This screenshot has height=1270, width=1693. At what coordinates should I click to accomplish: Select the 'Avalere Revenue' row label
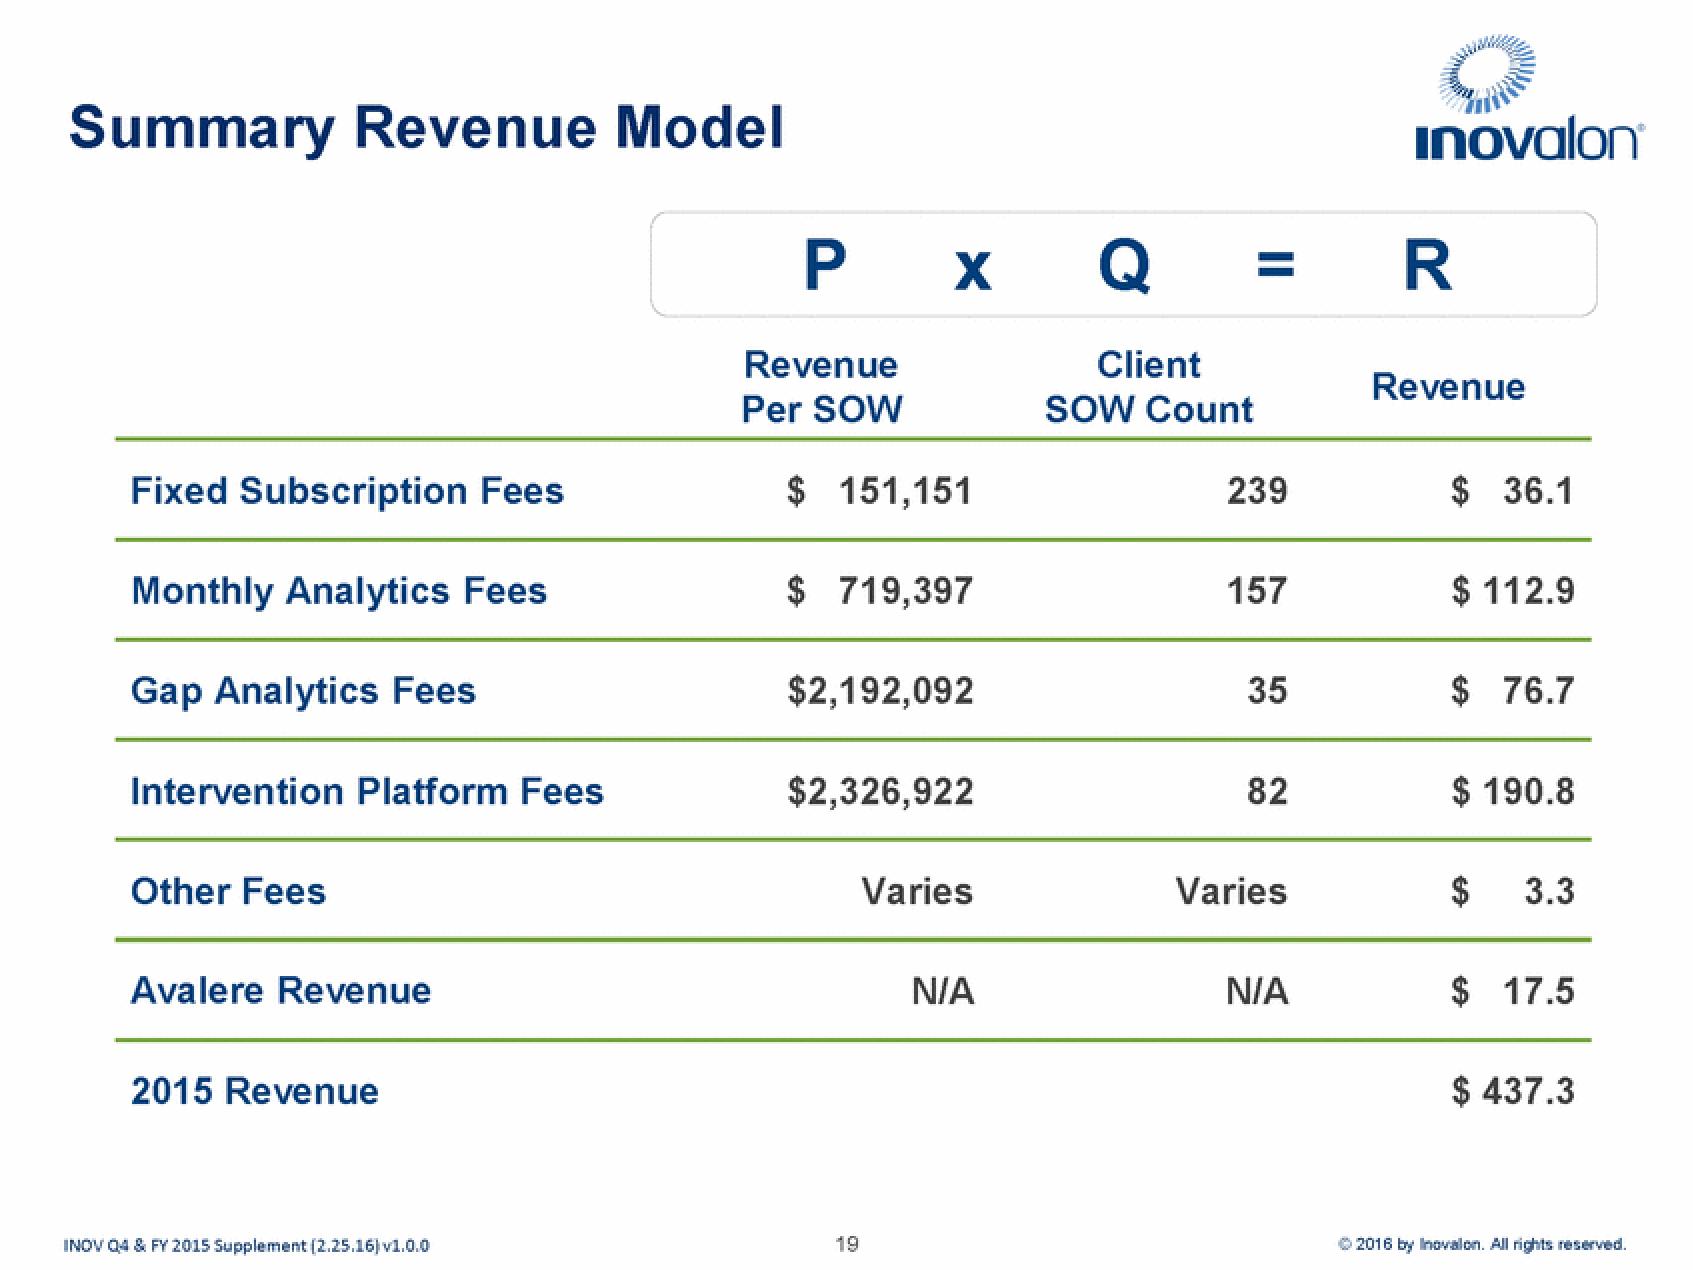click(x=281, y=991)
